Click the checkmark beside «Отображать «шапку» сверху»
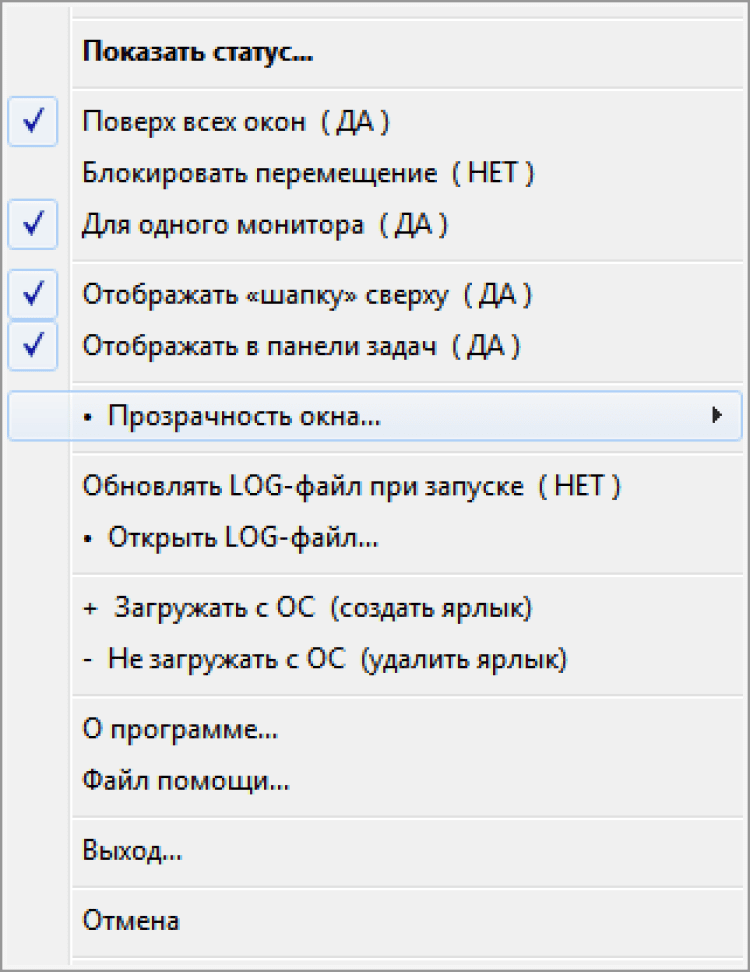Viewport: 750px width, 972px height. coord(33,295)
